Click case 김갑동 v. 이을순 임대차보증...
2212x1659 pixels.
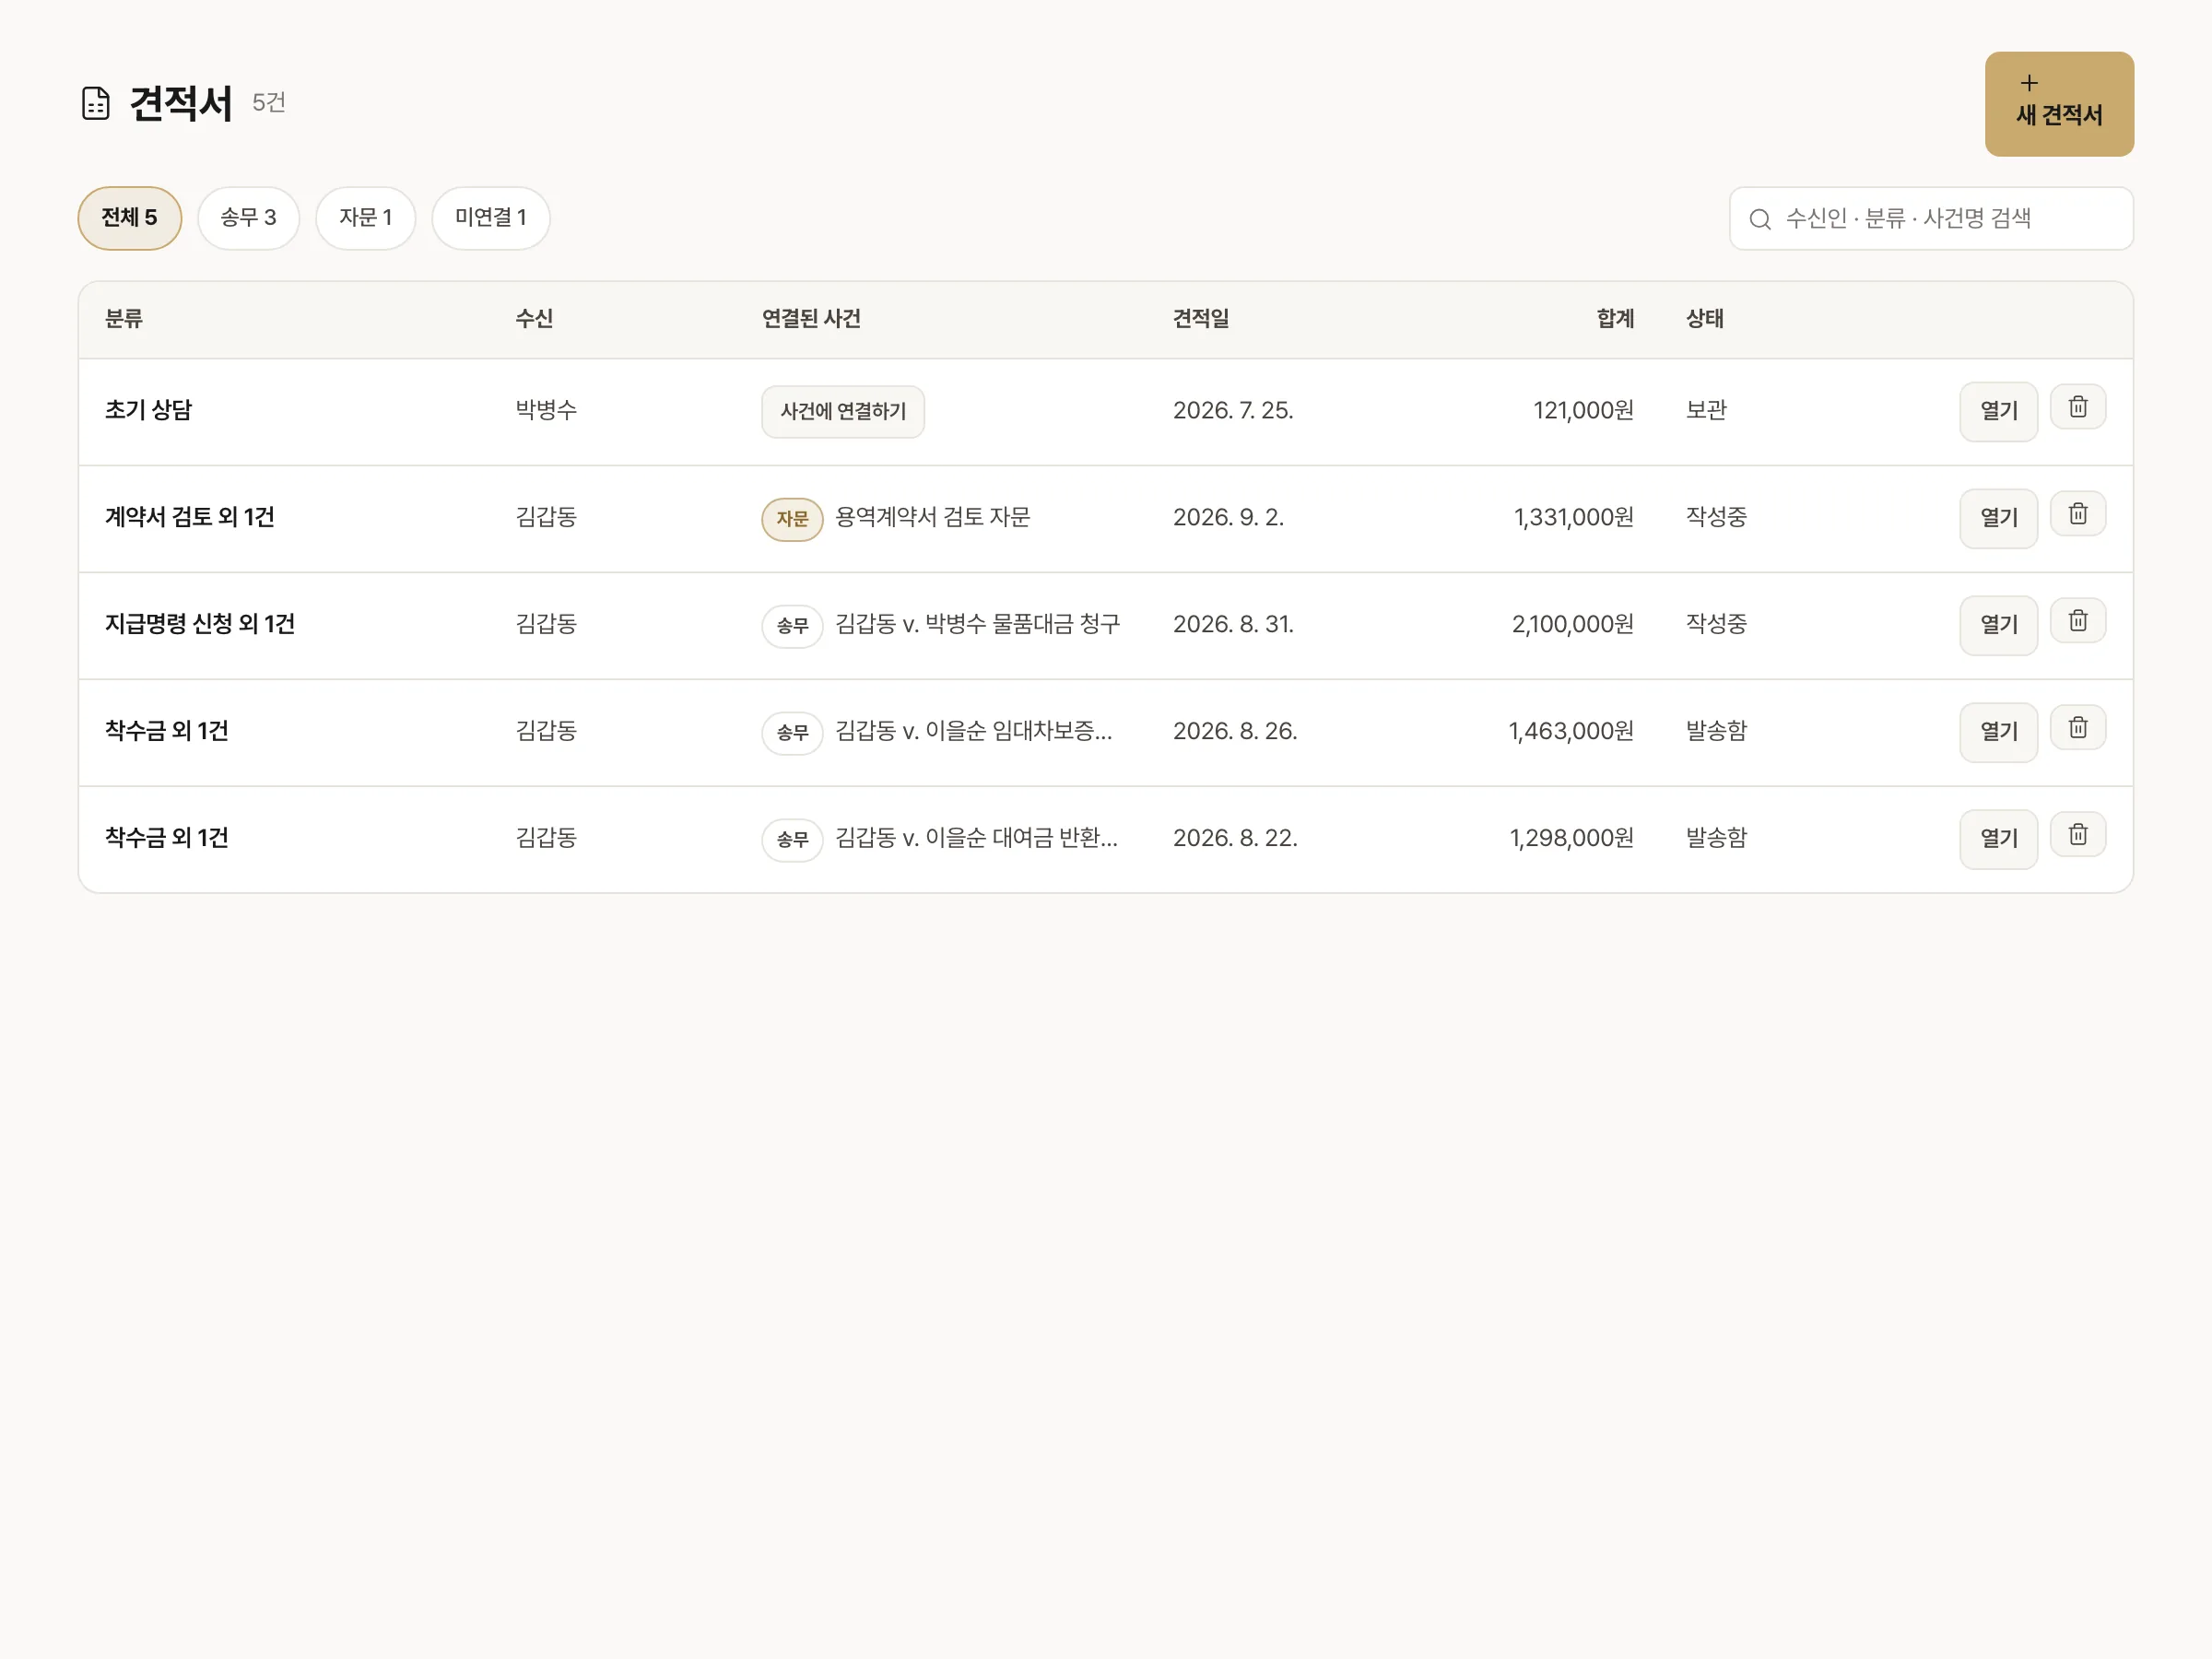(x=973, y=731)
